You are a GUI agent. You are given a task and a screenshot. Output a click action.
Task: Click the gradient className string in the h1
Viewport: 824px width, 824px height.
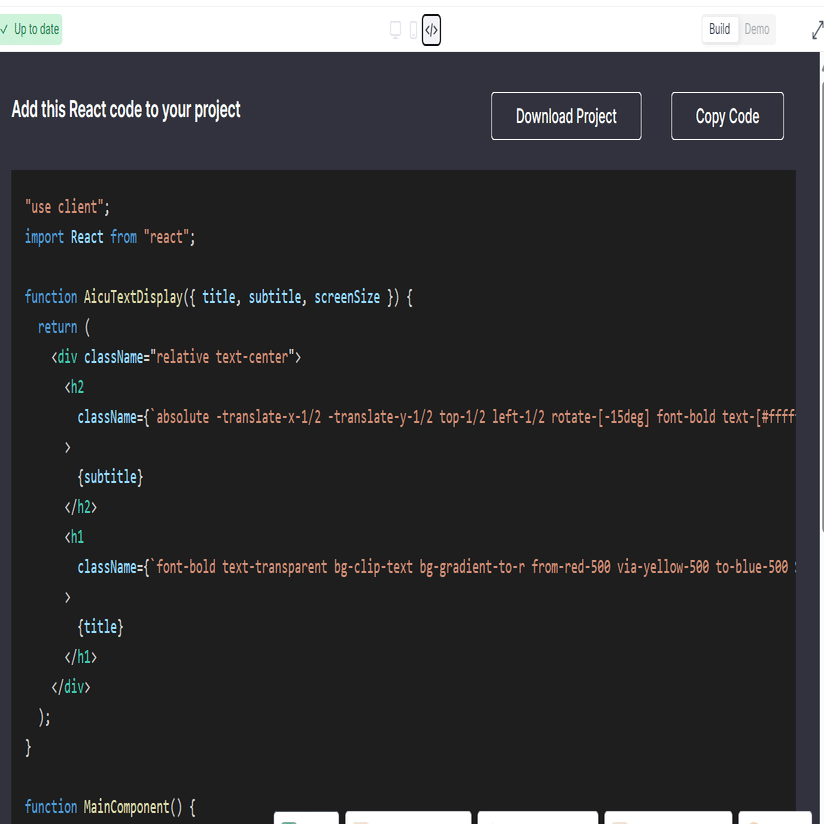400,566
